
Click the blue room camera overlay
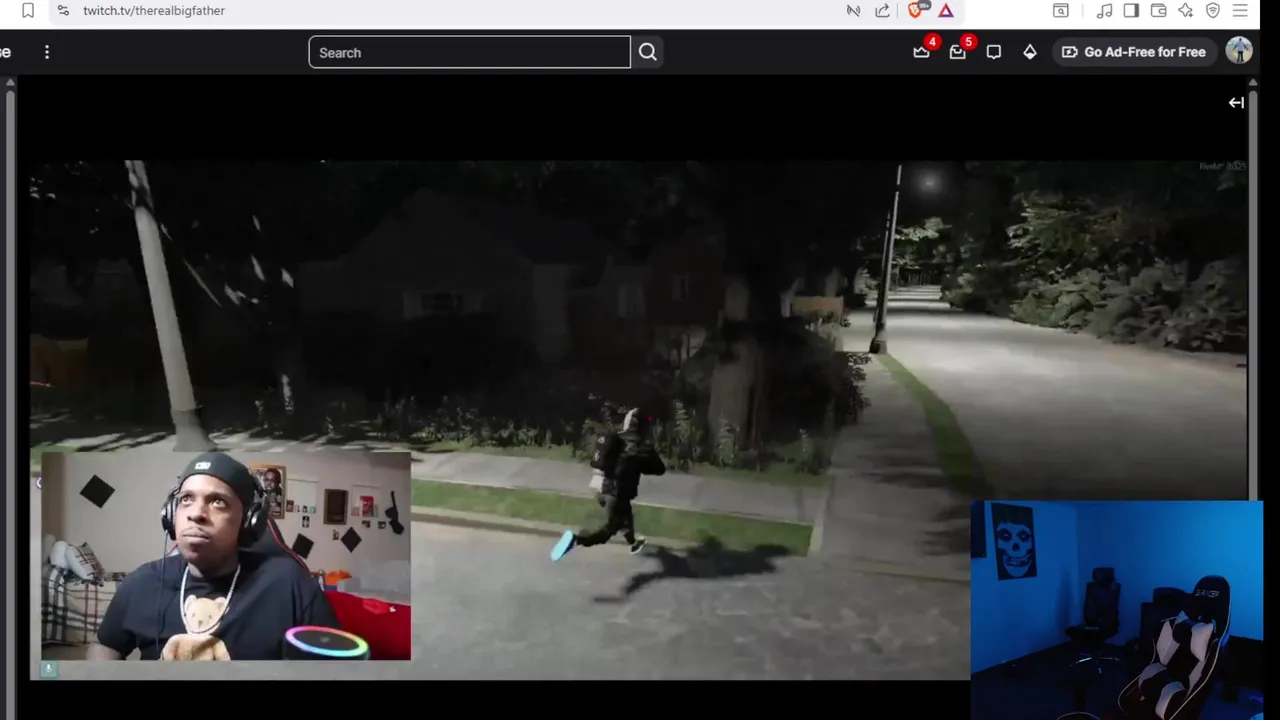pyautogui.click(x=1117, y=610)
